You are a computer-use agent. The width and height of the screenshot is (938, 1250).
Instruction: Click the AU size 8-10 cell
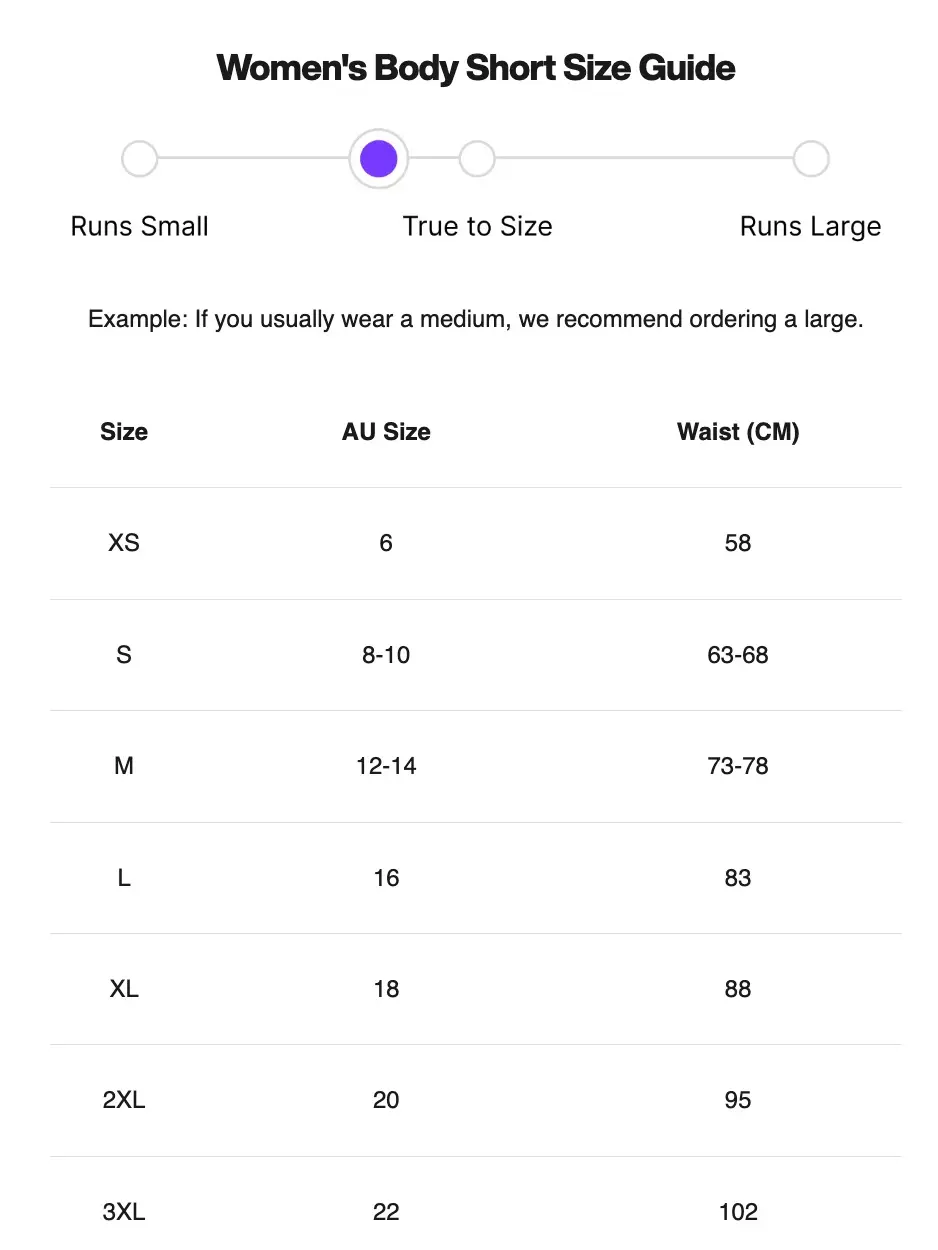point(386,655)
